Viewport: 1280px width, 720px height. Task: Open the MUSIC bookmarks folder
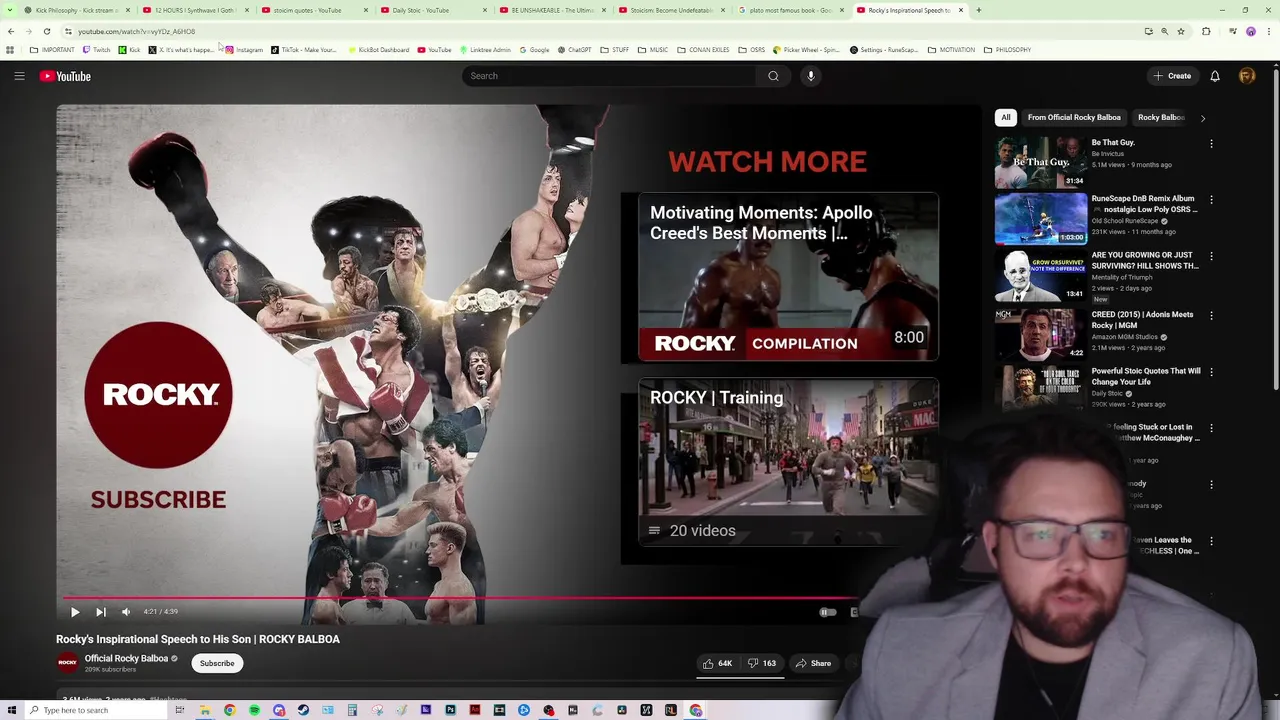tap(652, 50)
